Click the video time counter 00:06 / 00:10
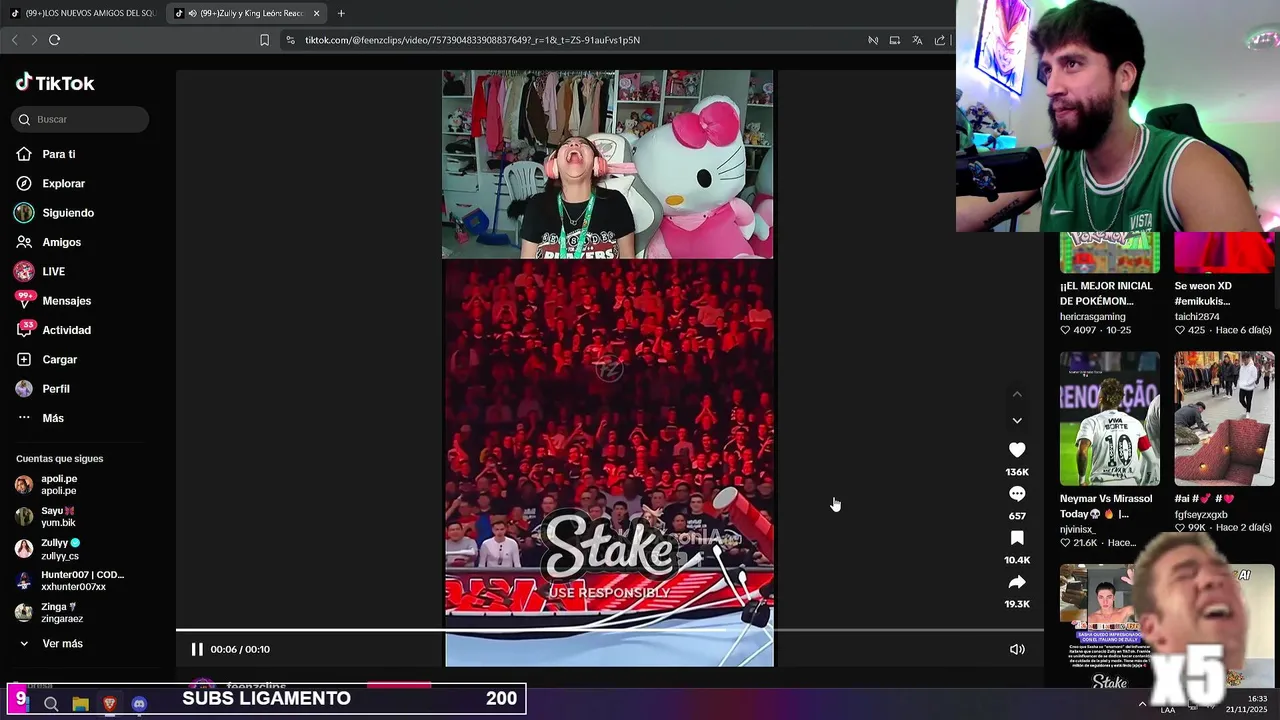The height and width of the screenshot is (720, 1280). 240,649
